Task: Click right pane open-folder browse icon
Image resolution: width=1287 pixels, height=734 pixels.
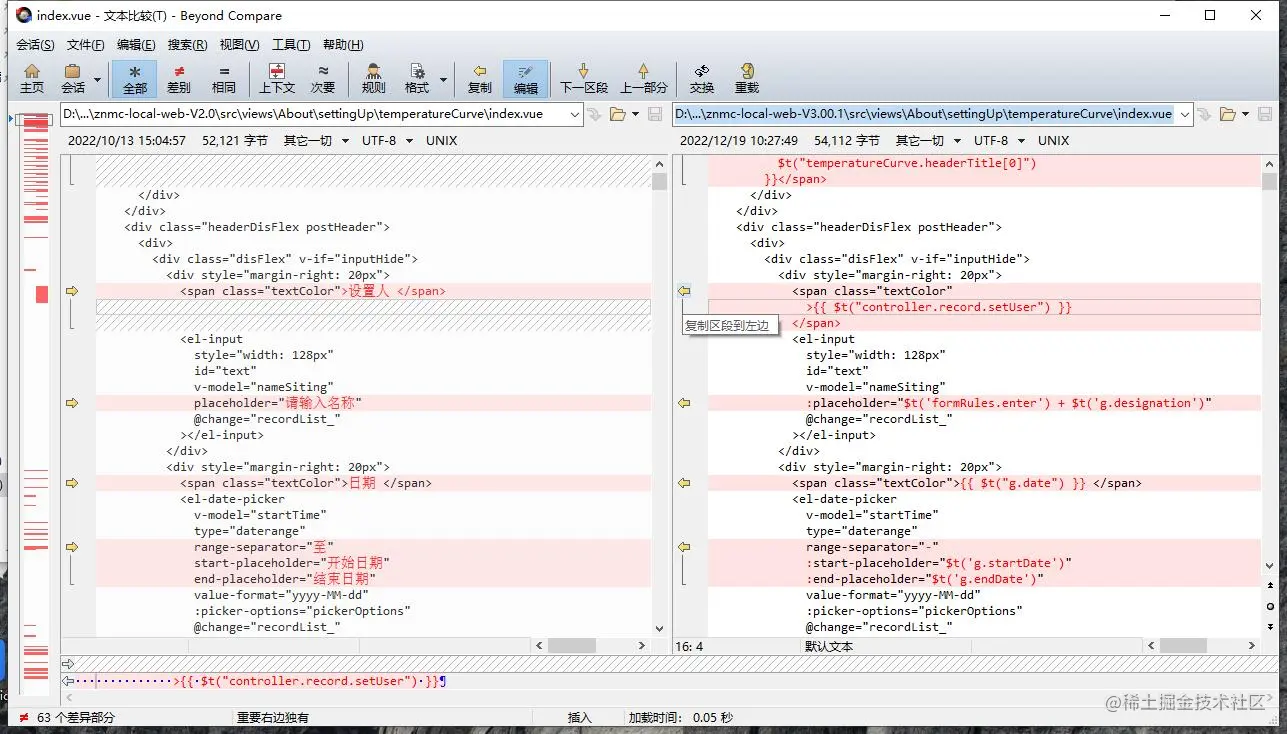Action: (1228, 114)
